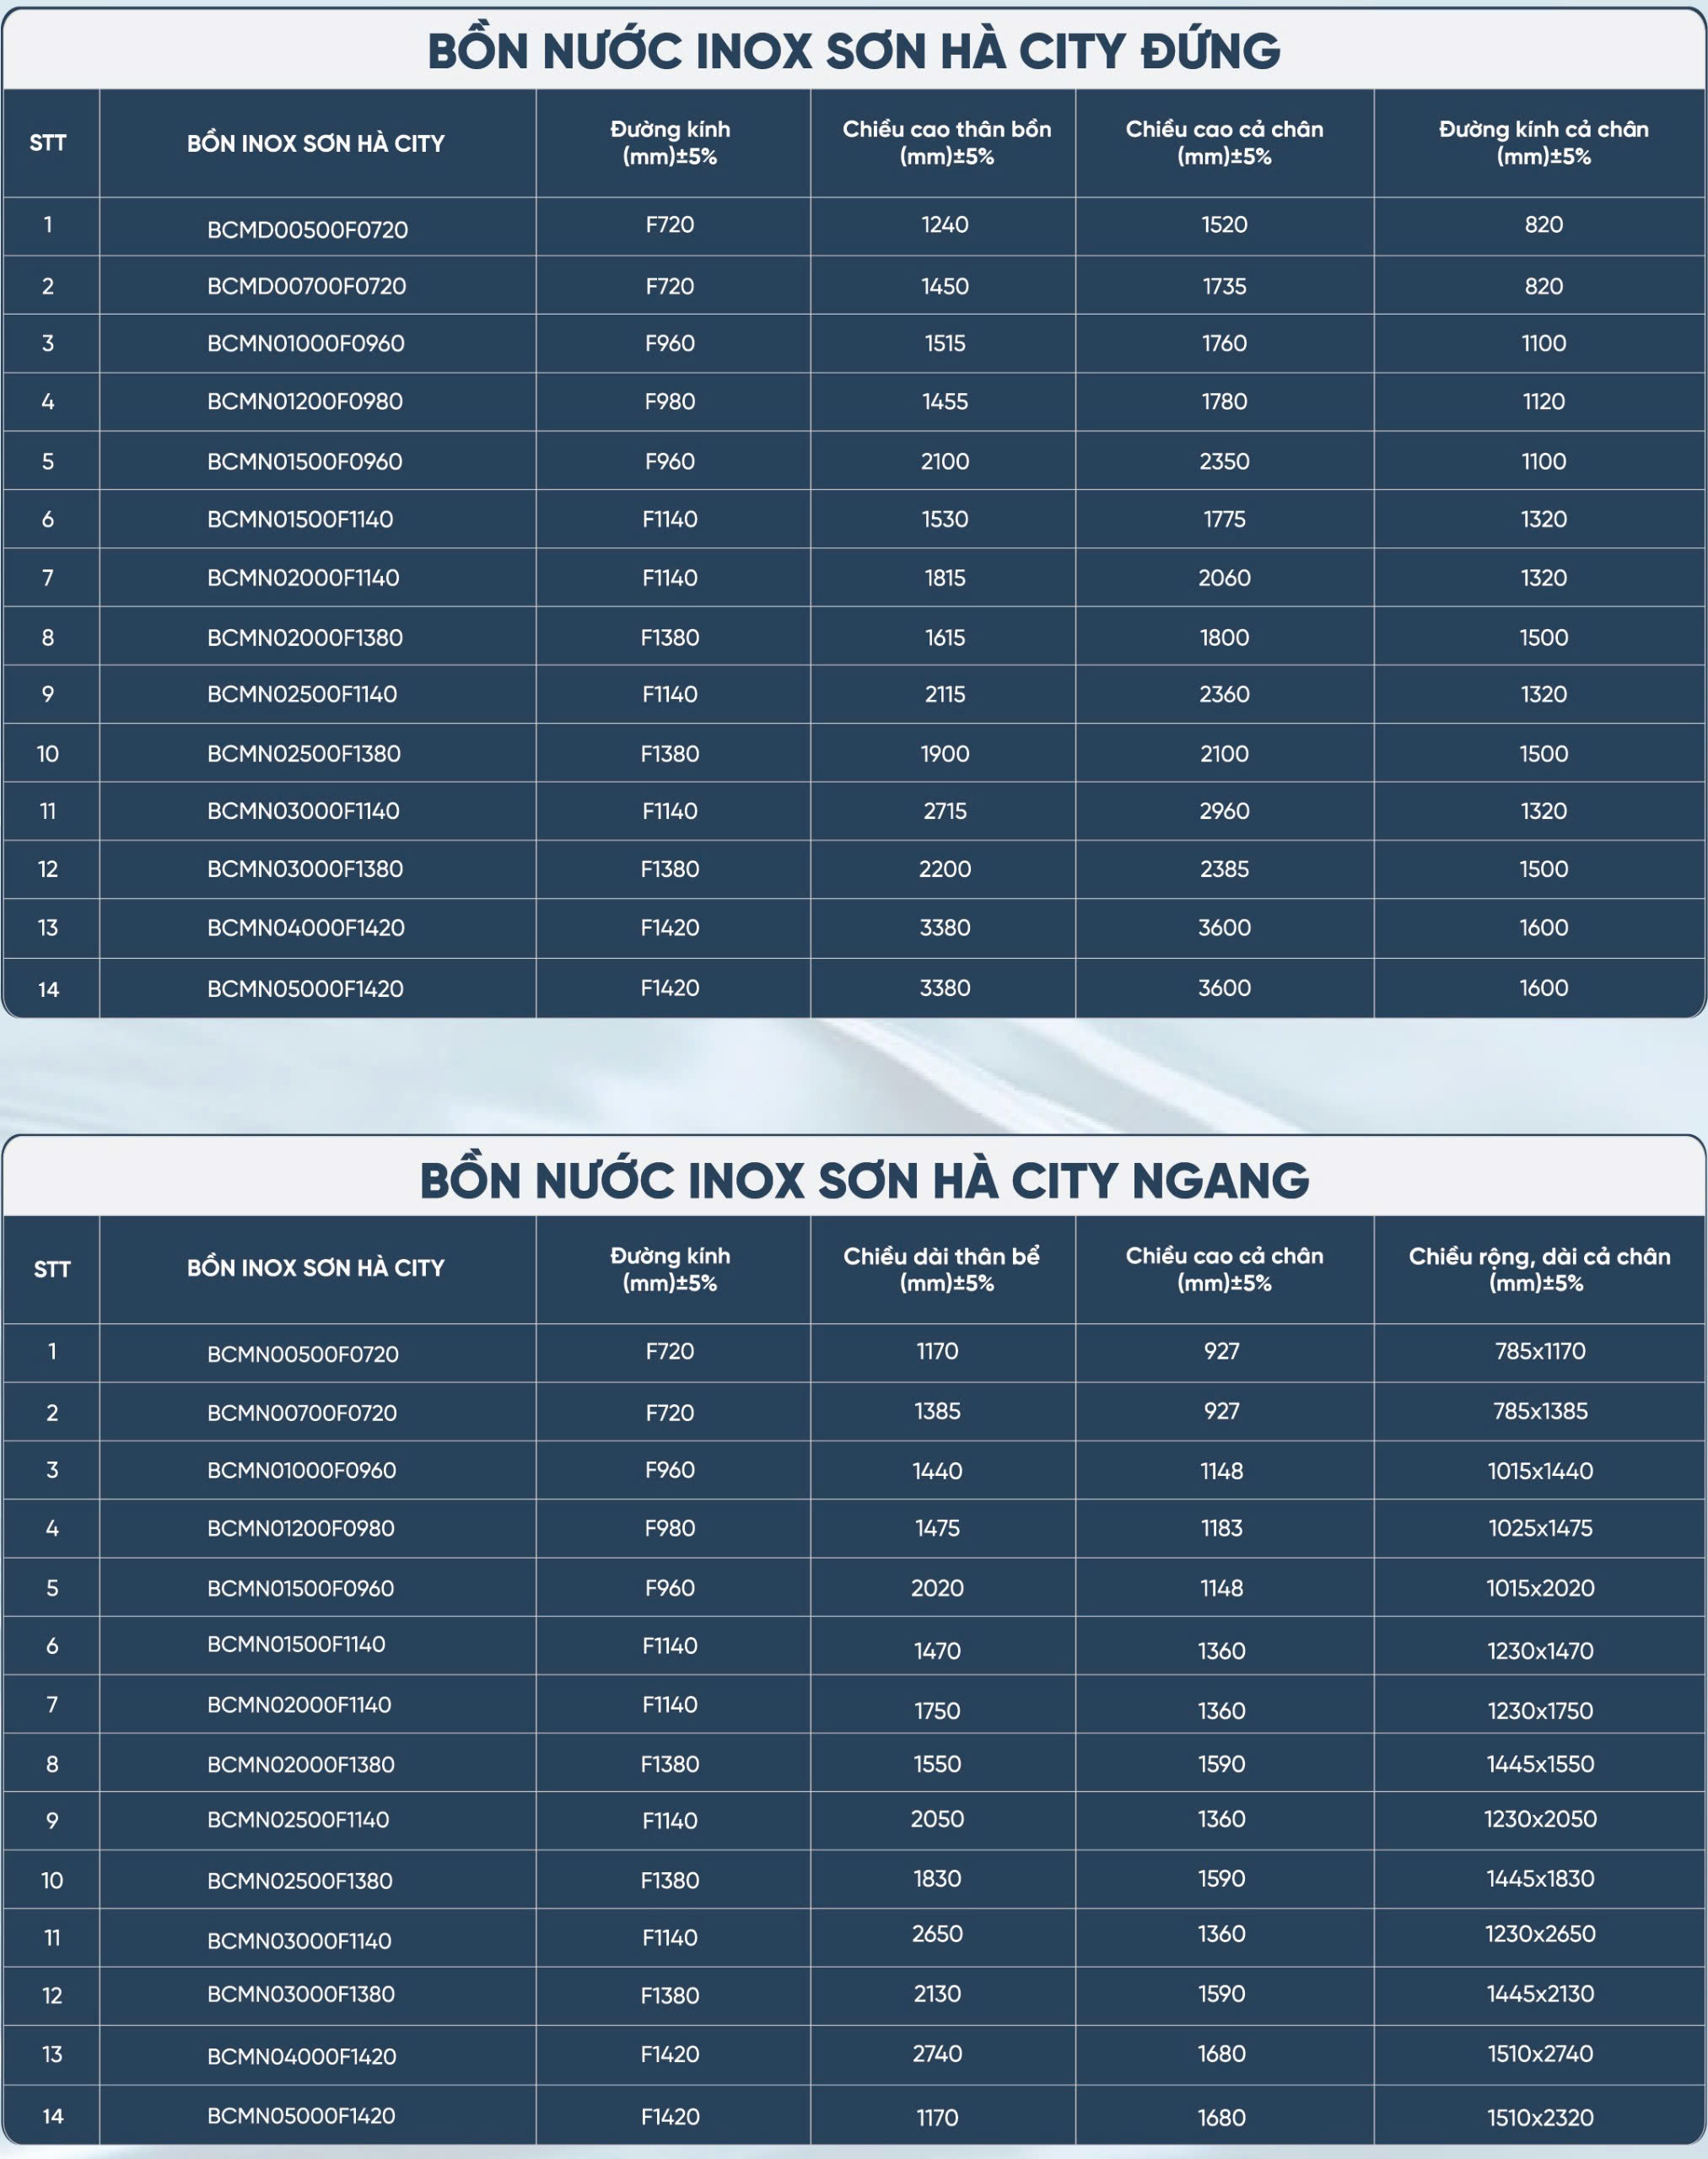This screenshot has height=2159, width=1708.
Task: Select the cell showing 1800
Action: [x=1224, y=637]
